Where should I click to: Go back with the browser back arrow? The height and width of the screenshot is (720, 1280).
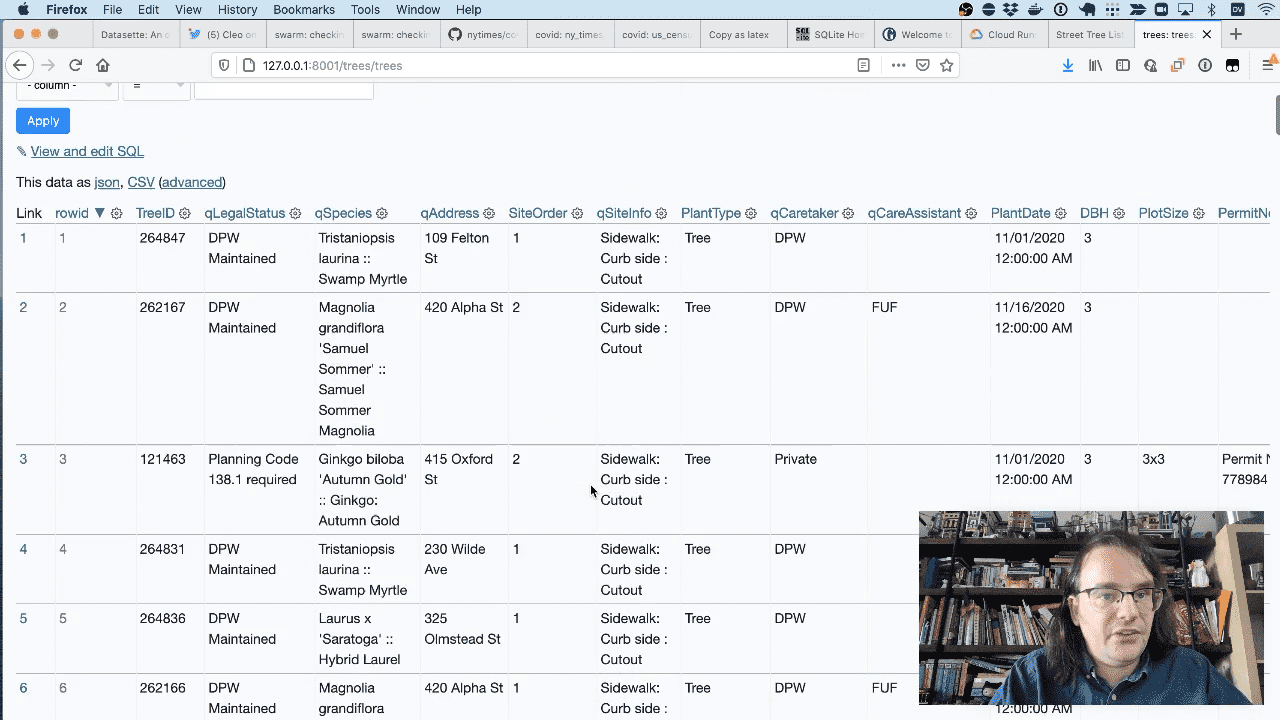(19, 65)
